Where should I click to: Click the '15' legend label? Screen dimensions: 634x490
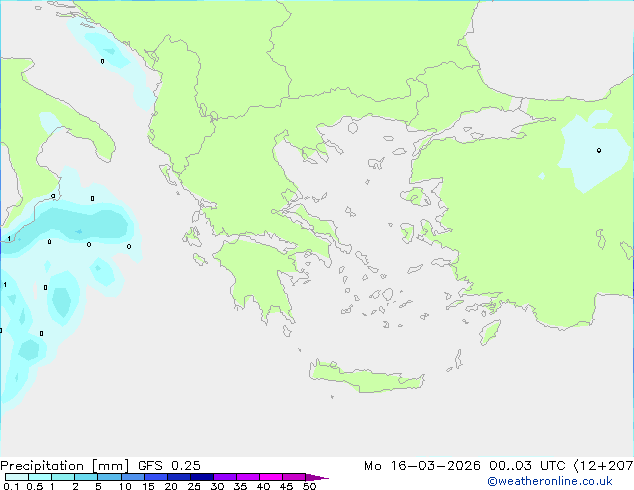(x=148, y=486)
